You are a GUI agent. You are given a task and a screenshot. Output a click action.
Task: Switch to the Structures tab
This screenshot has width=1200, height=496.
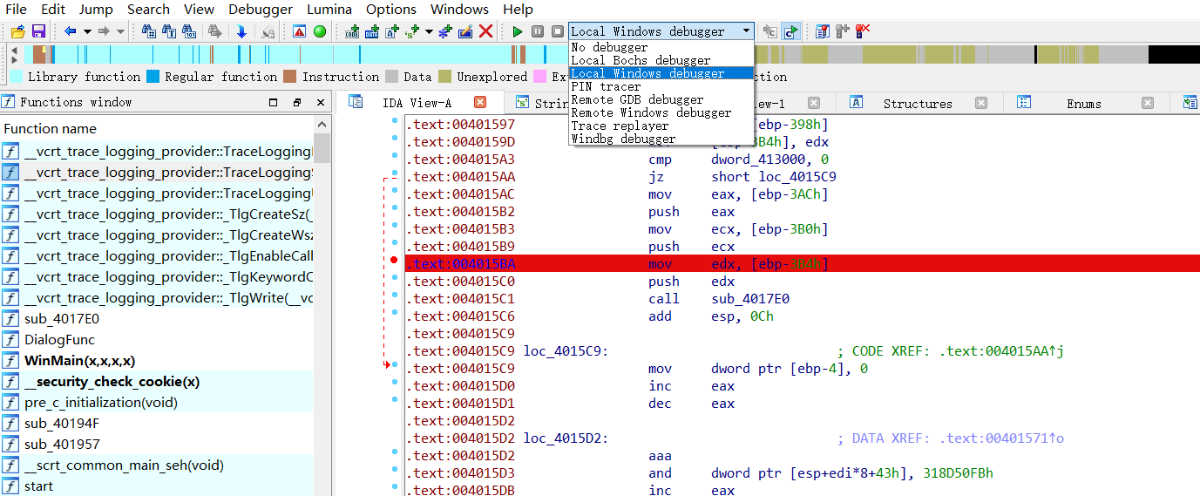point(918,103)
